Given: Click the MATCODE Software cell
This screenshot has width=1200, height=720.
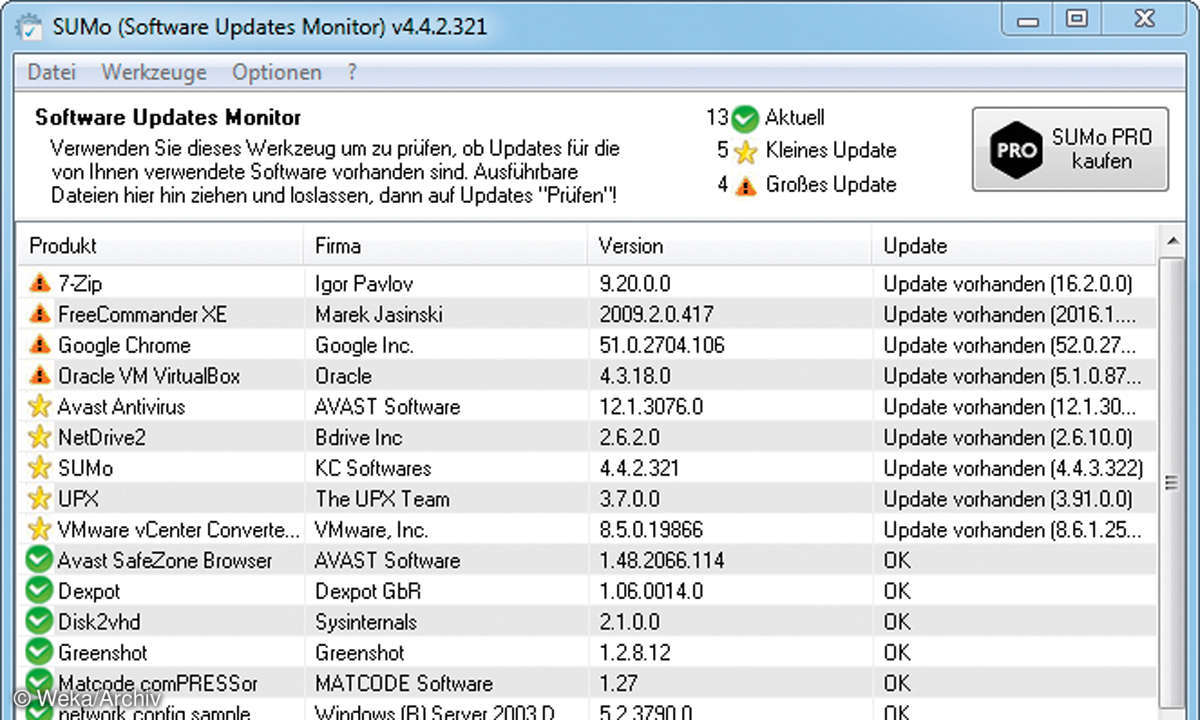Looking at the screenshot, I should 404,684.
